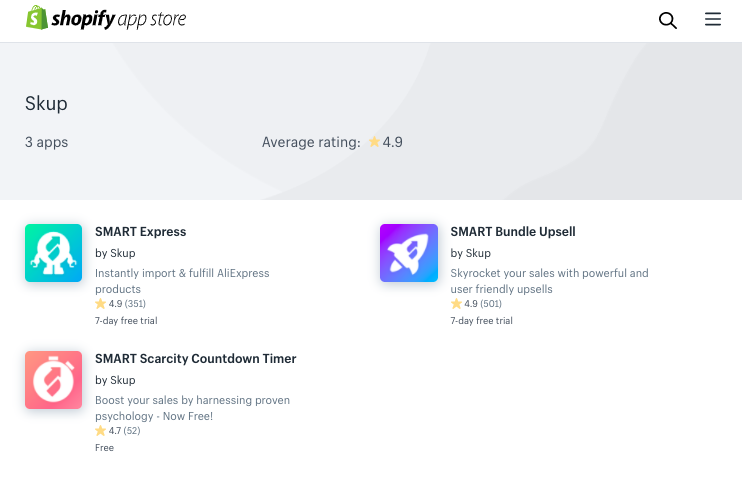Click 'Instantly import & fulfill AliExpress' description

tap(182, 273)
